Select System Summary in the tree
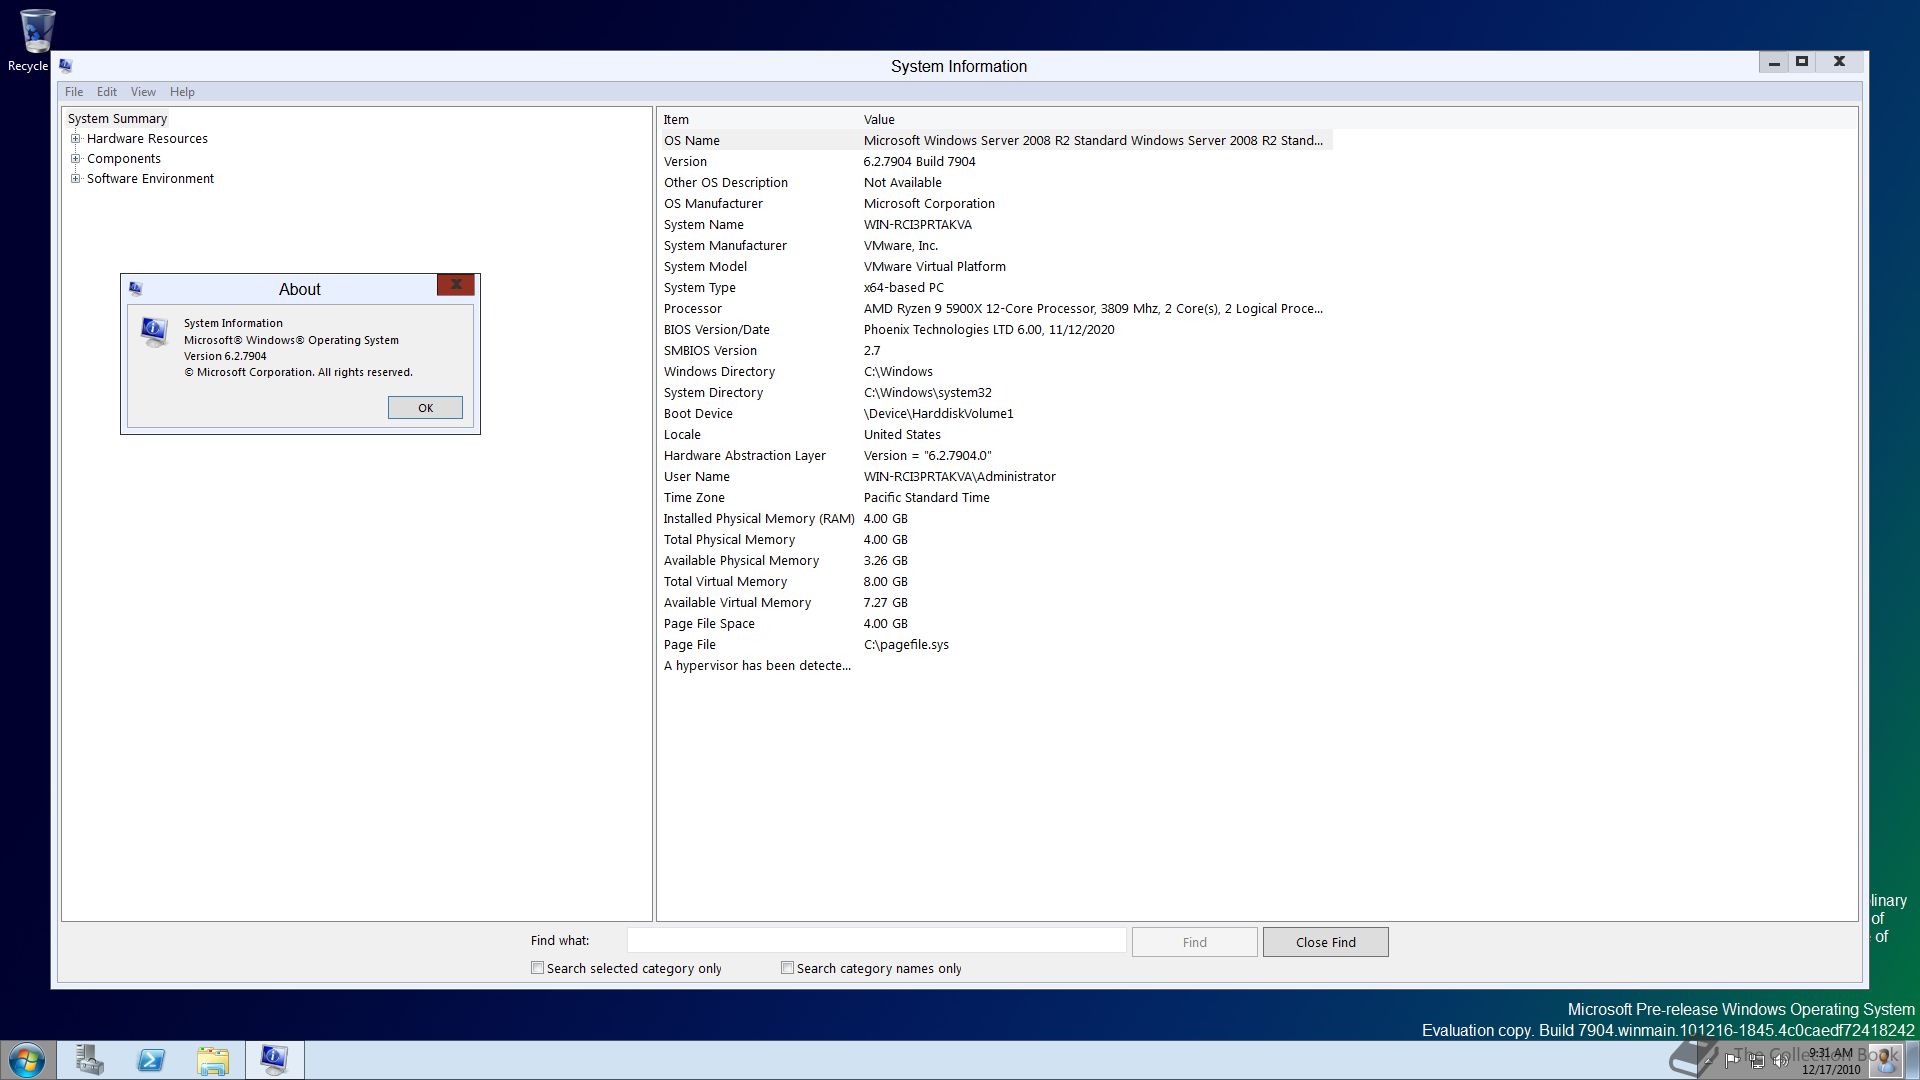The width and height of the screenshot is (1920, 1080). coord(117,119)
